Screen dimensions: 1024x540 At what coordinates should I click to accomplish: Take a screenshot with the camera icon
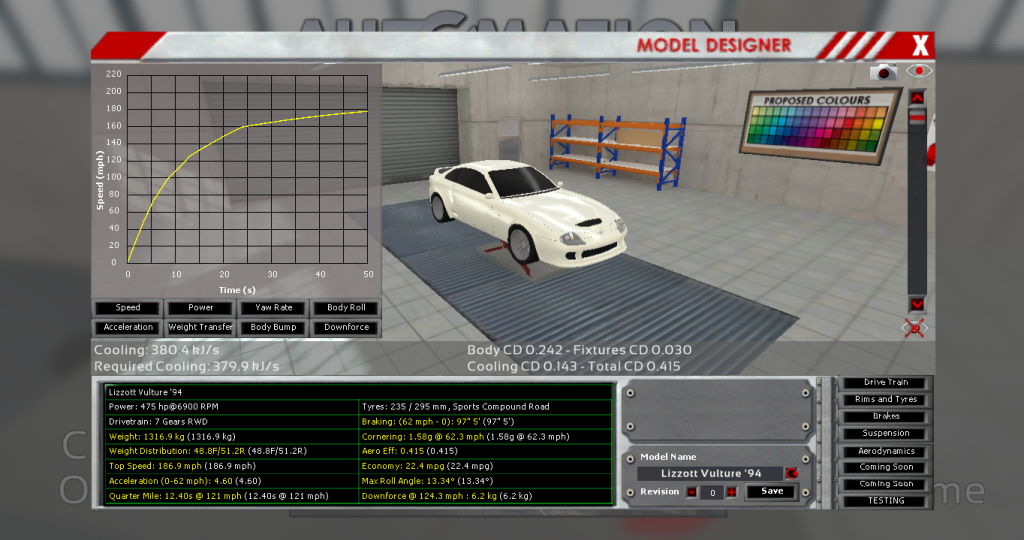tap(884, 72)
